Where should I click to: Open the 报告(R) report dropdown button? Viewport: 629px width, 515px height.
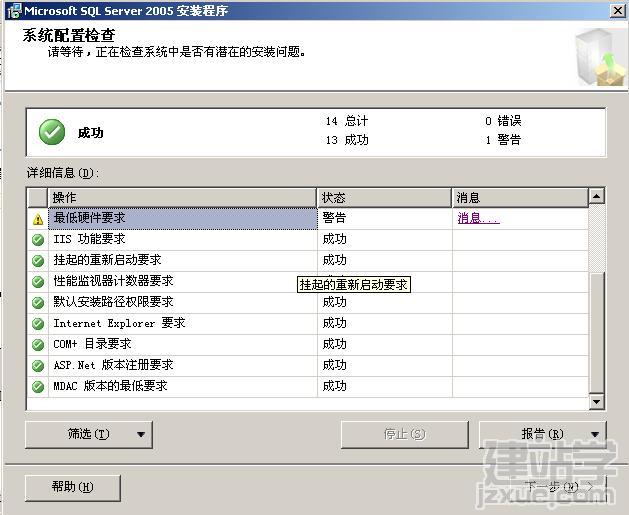coord(542,434)
